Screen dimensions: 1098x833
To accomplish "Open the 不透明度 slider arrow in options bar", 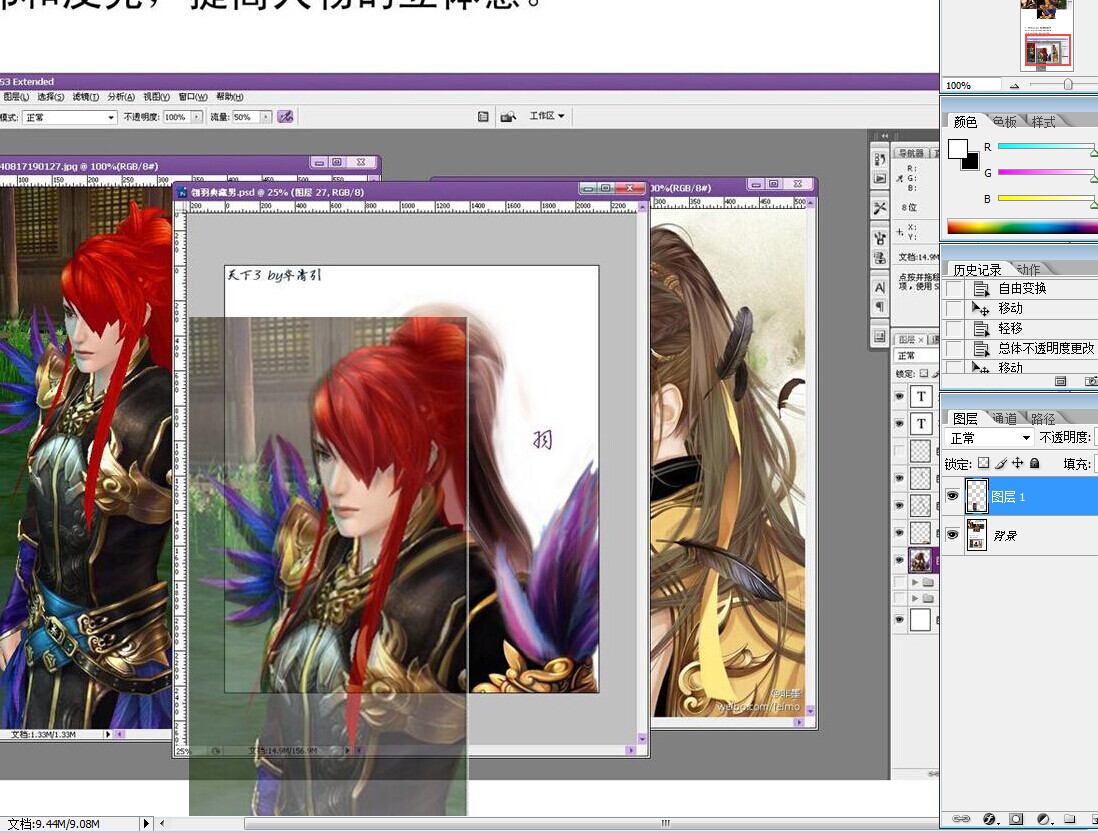I will [197, 117].
